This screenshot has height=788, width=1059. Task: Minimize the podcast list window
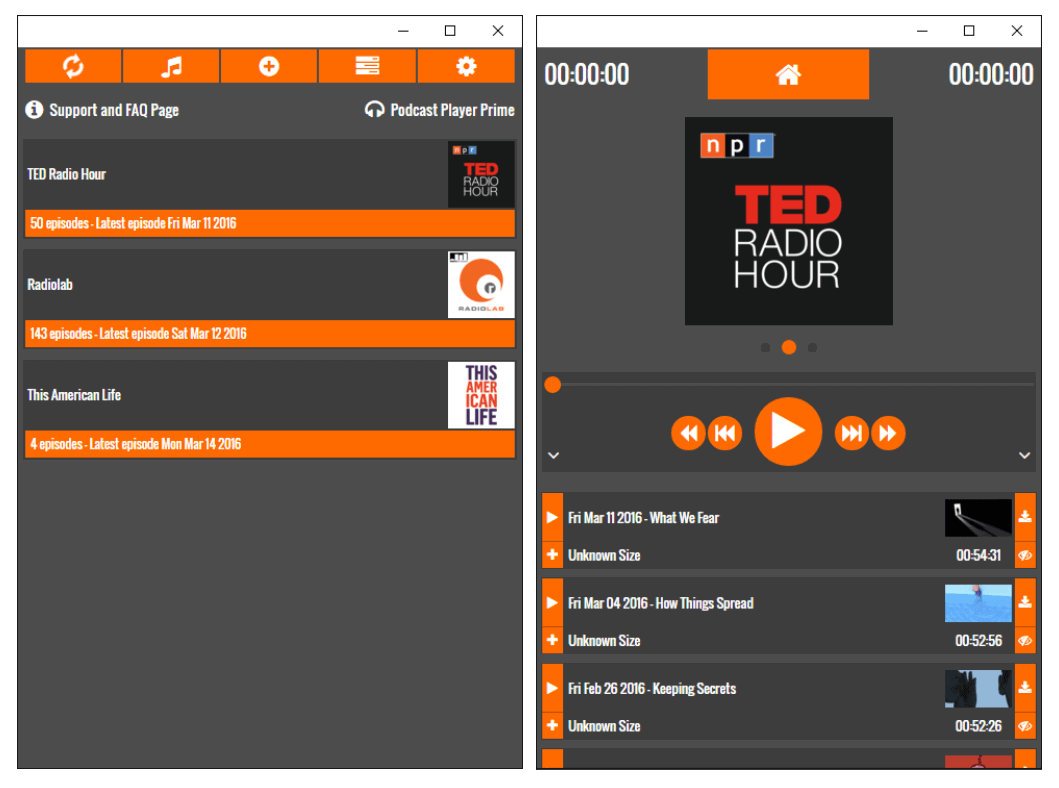[403, 31]
